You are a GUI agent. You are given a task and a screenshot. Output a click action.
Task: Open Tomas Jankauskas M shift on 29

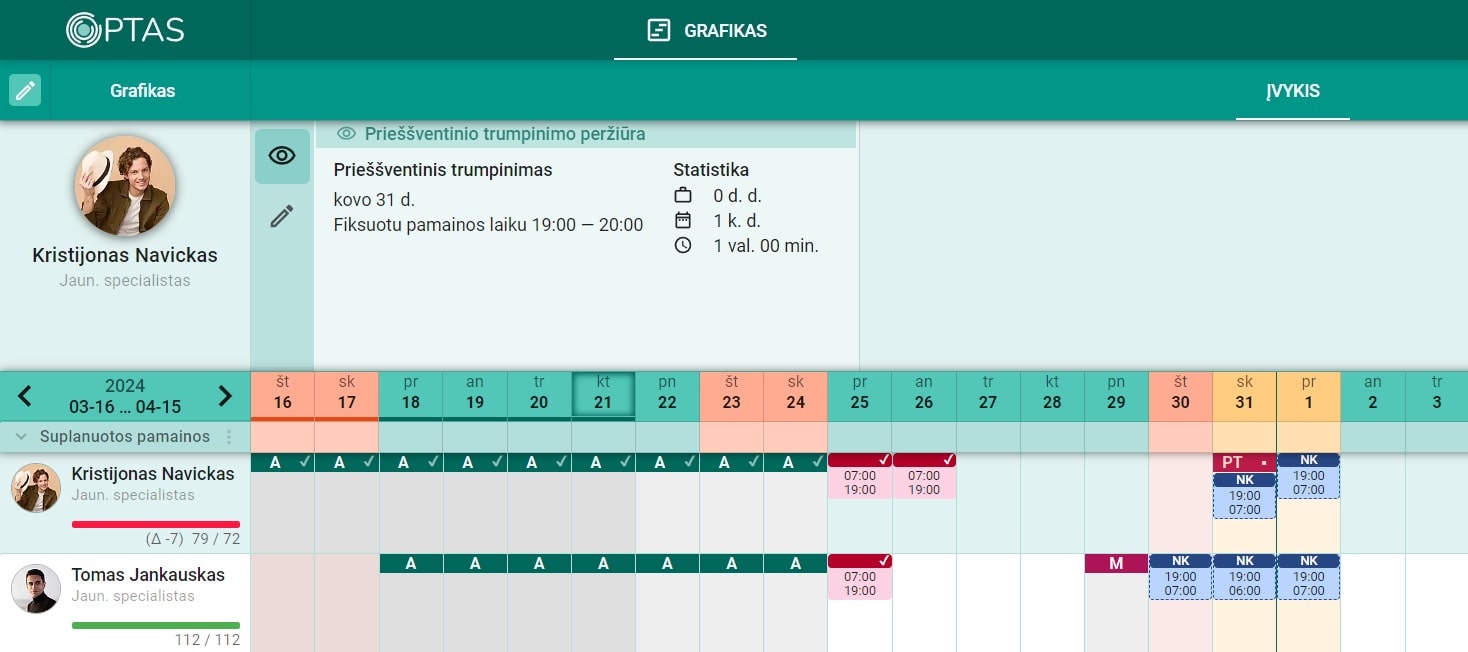(x=1116, y=564)
